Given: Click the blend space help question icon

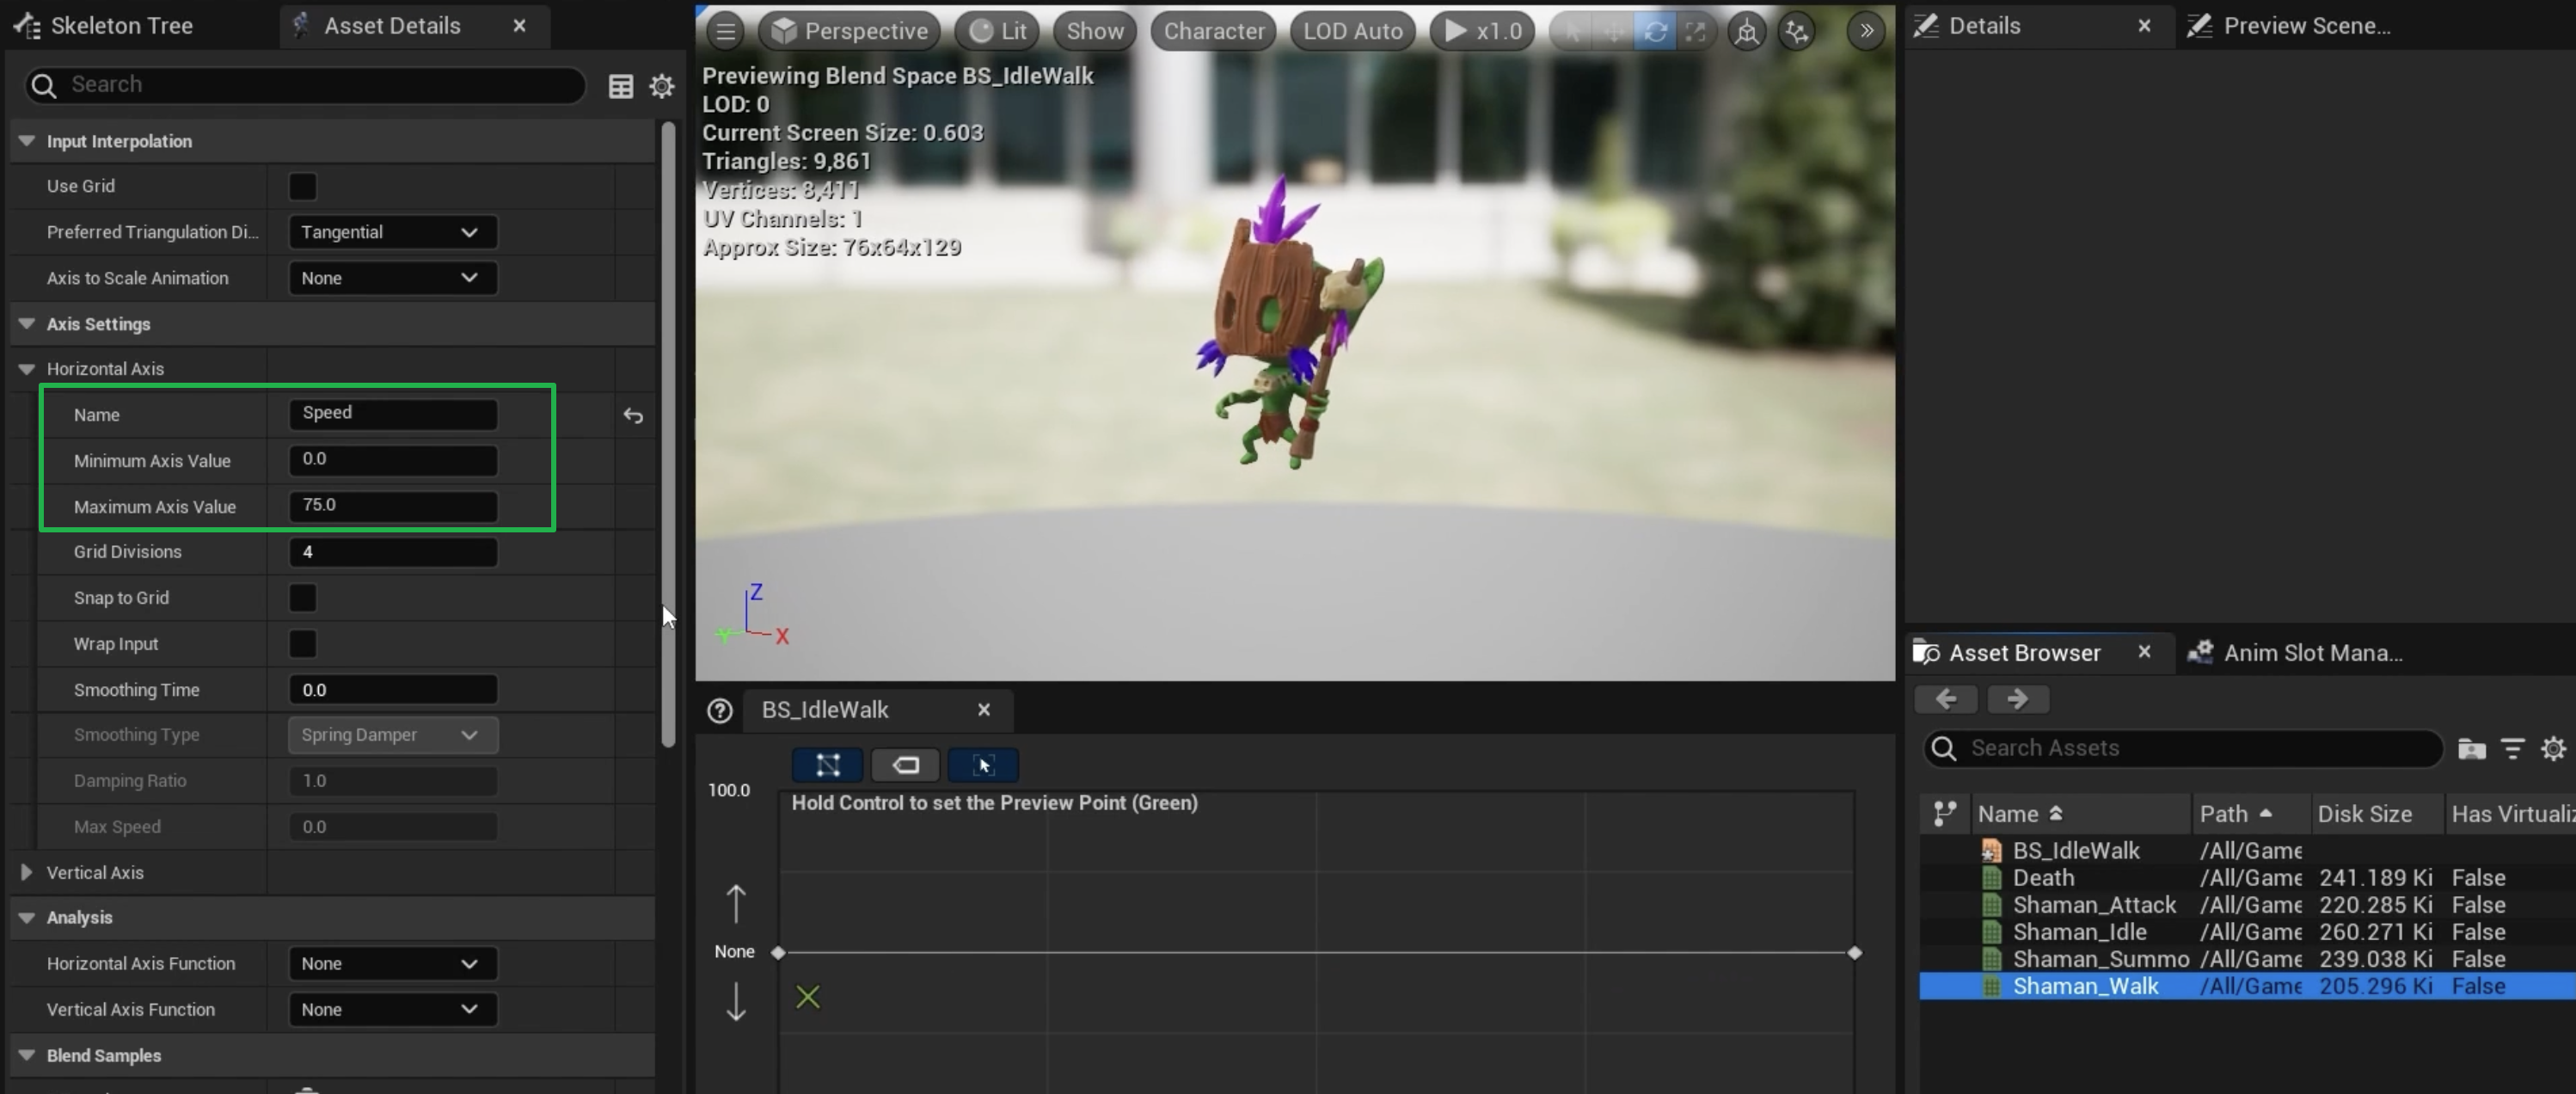Looking at the screenshot, I should point(719,711).
